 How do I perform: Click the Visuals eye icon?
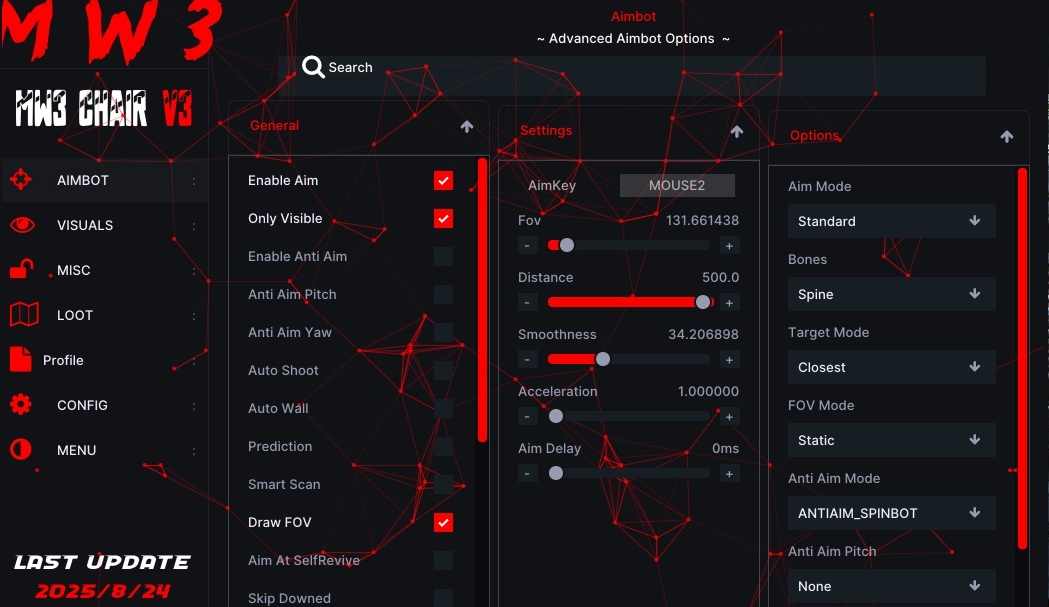click(21, 225)
